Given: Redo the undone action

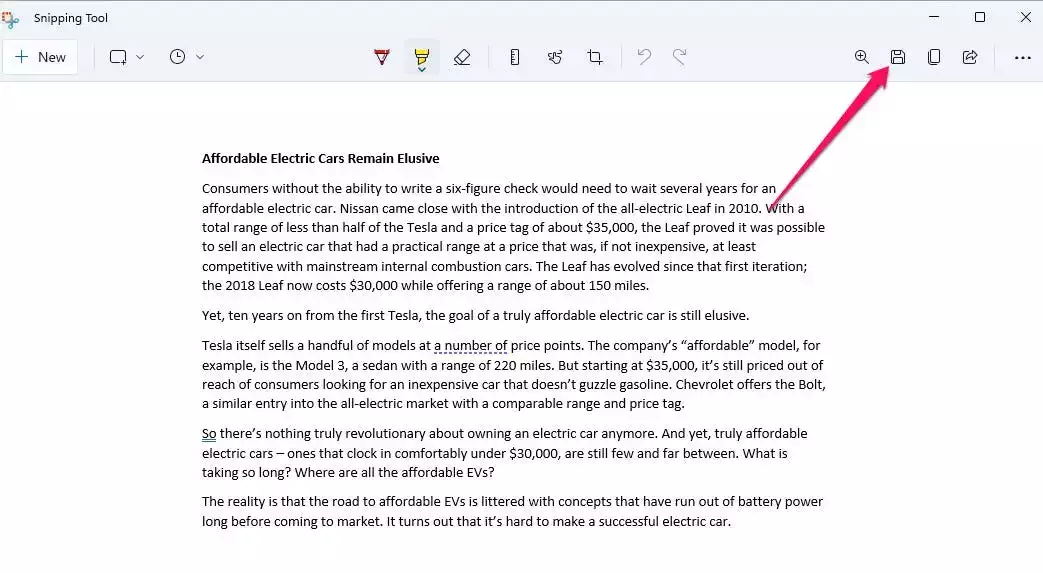Looking at the screenshot, I should click(679, 57).
